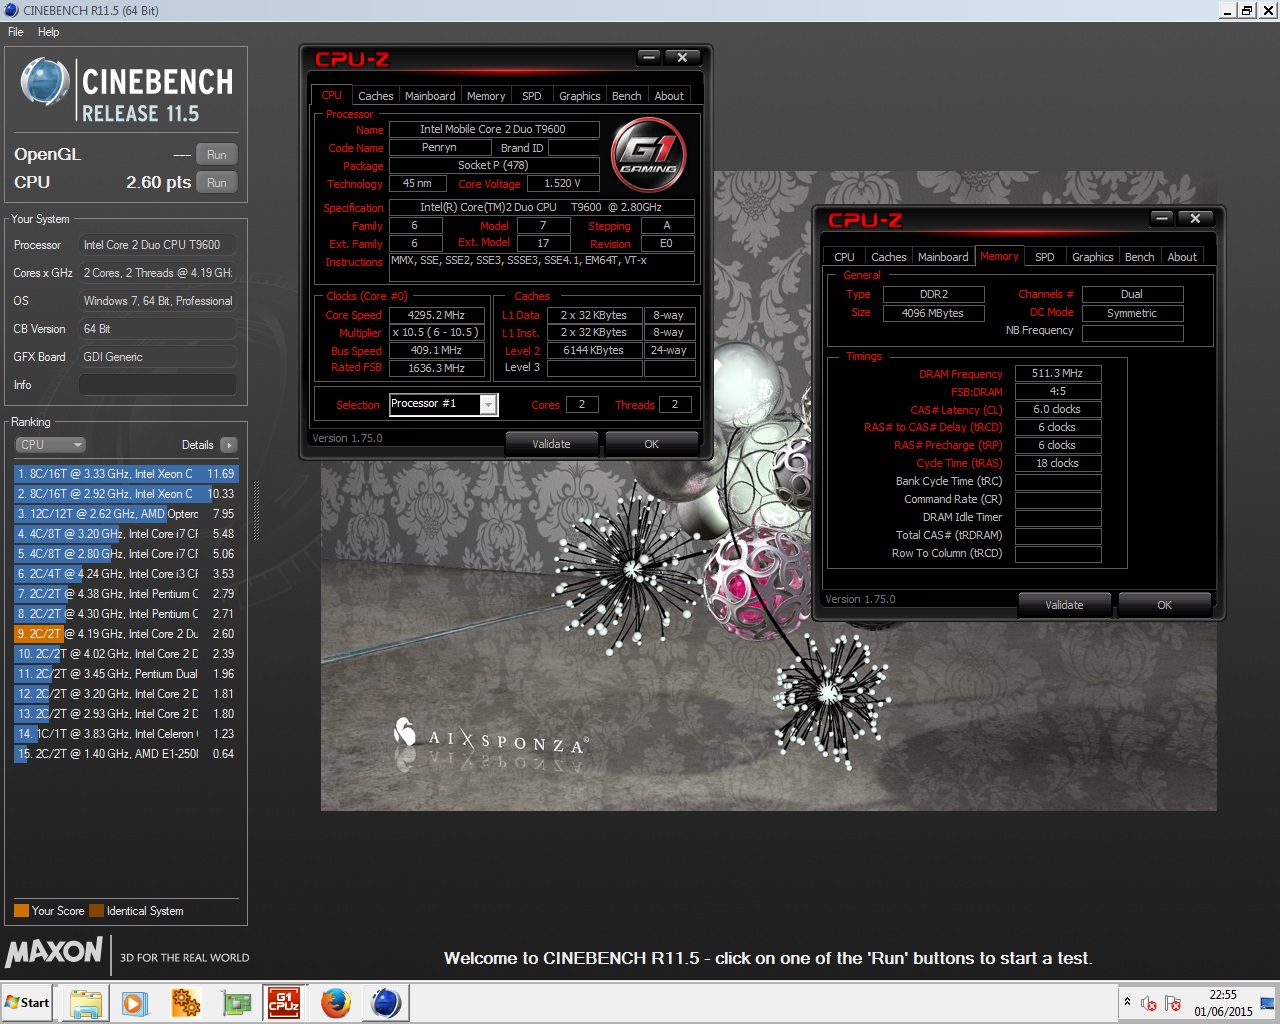The width and height of the screenshot is (1280, 1024).
Task: Select ranking row 1 Intel Xeon 11.69
Action: coord(126,474)
